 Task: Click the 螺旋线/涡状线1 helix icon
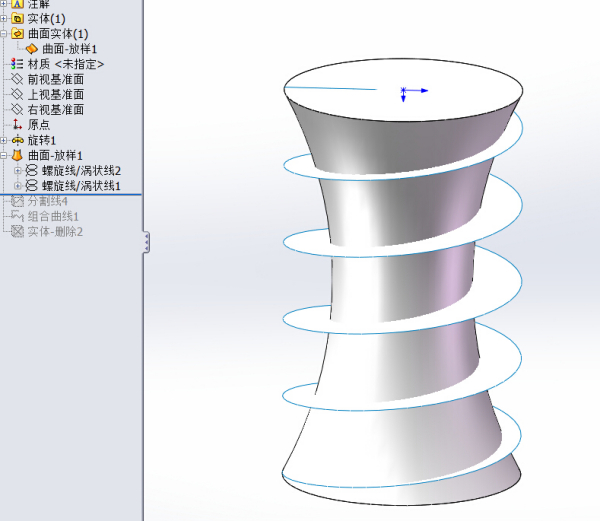(x=31, y=186)
